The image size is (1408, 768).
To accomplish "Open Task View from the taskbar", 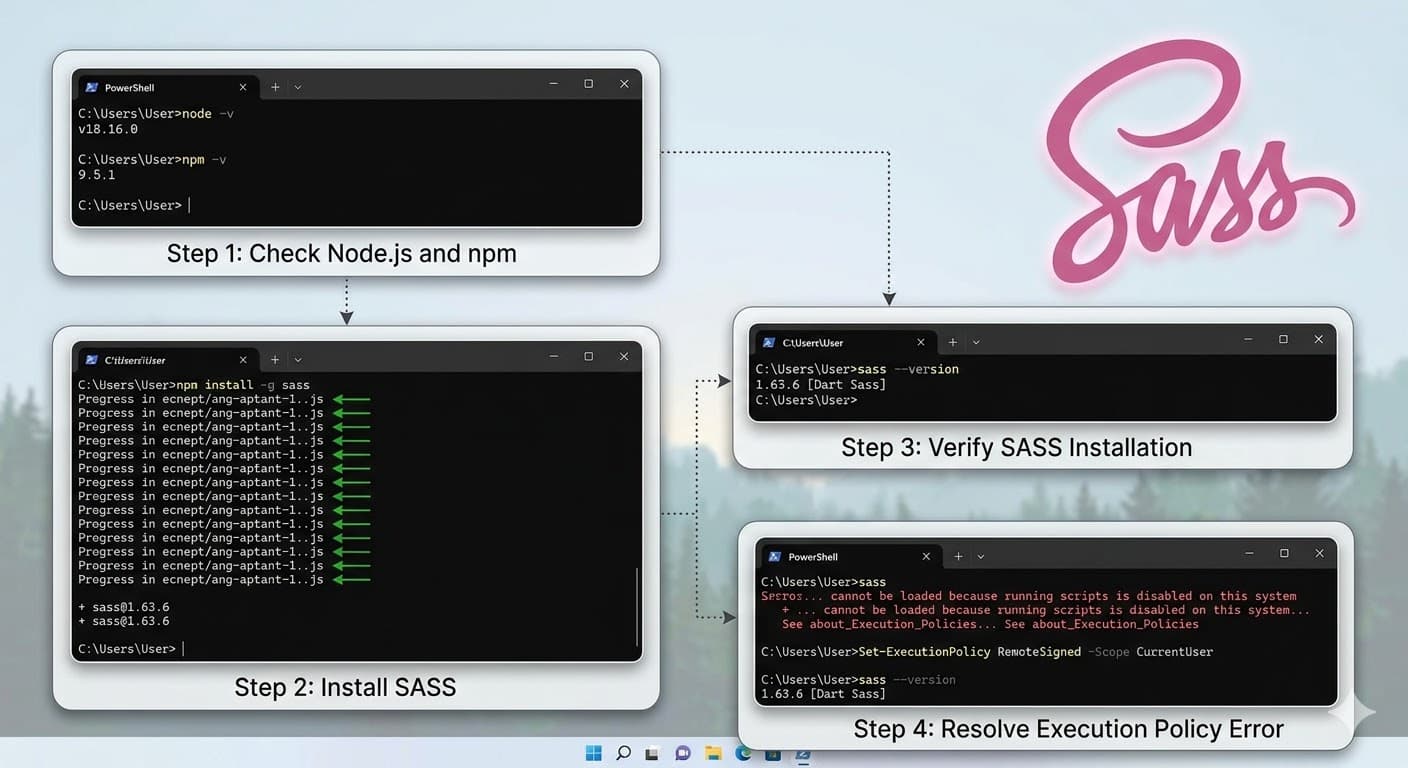I will (653, 752).
